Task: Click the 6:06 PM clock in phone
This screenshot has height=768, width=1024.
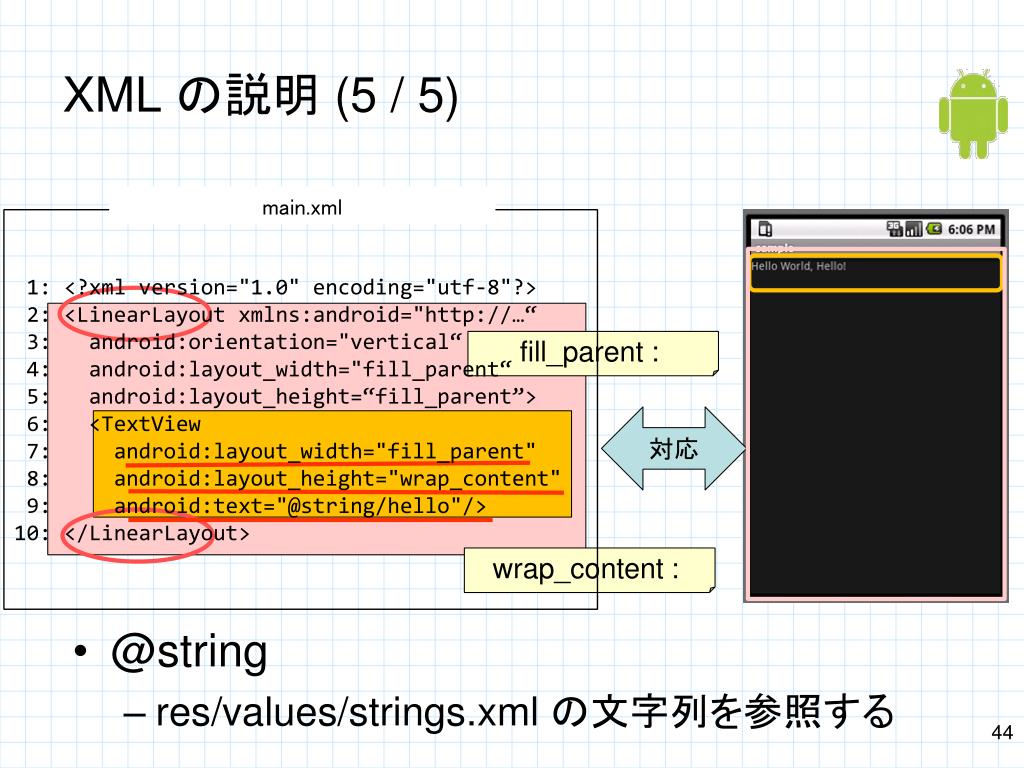Action: click(x=971, y=229)
